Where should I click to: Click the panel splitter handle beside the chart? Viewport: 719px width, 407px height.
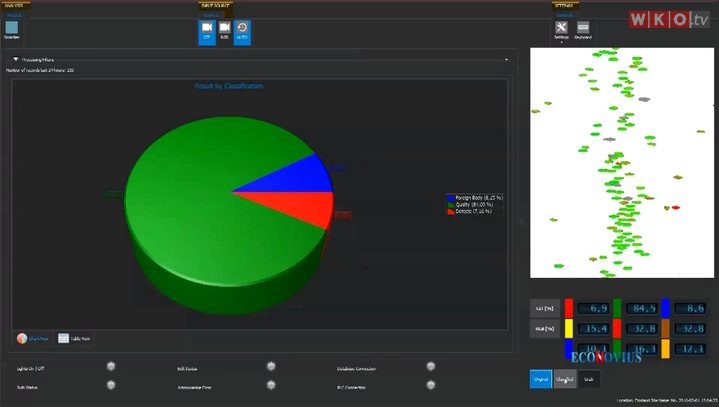coord(519,222)
